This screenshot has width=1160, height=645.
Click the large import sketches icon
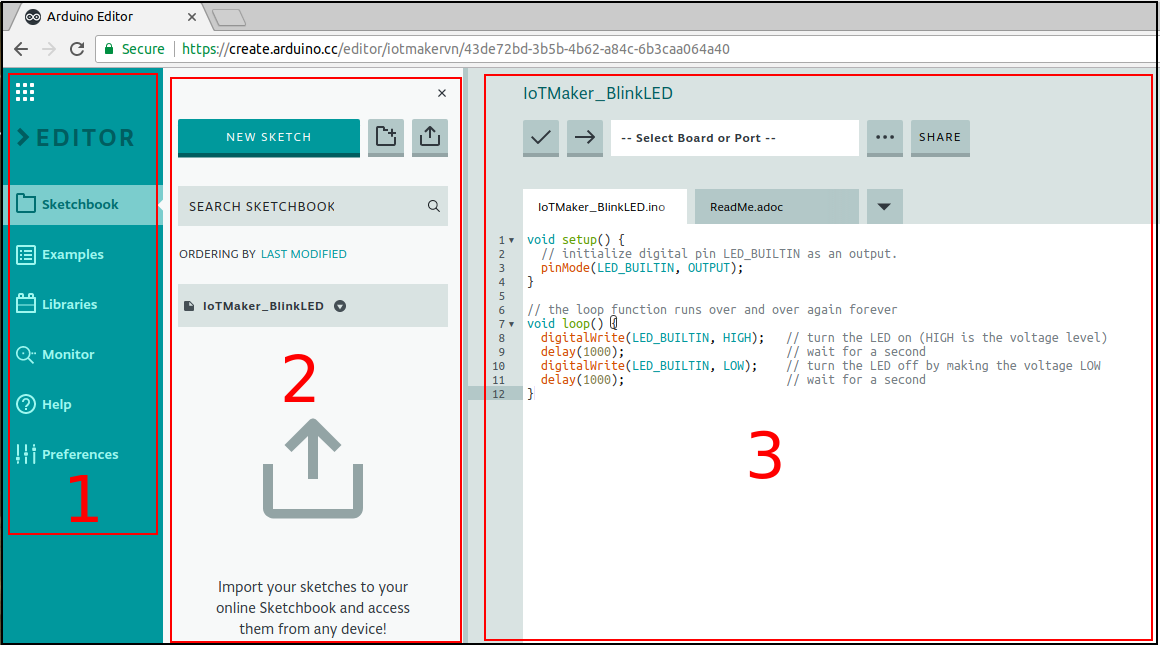pos(313,468)
